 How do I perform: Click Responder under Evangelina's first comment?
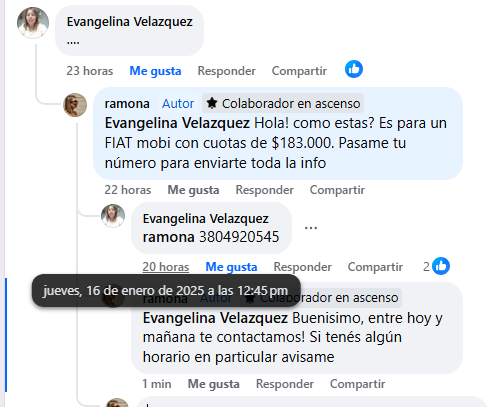coord(227,71)
